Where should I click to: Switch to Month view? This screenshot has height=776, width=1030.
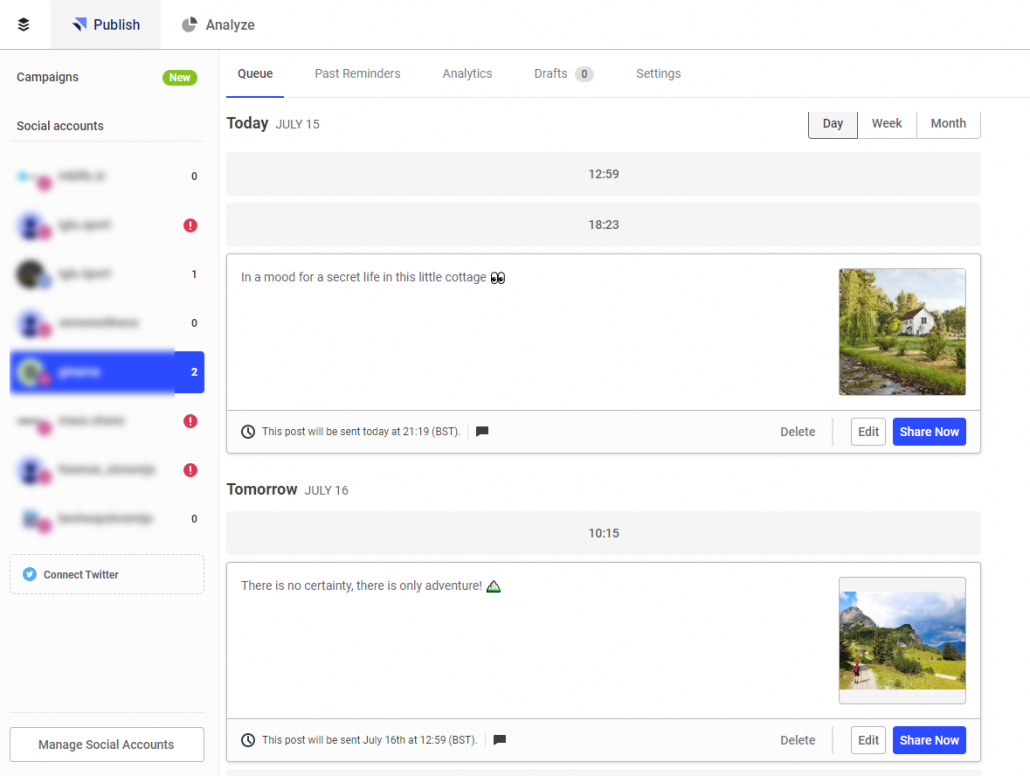pos(948,124)
